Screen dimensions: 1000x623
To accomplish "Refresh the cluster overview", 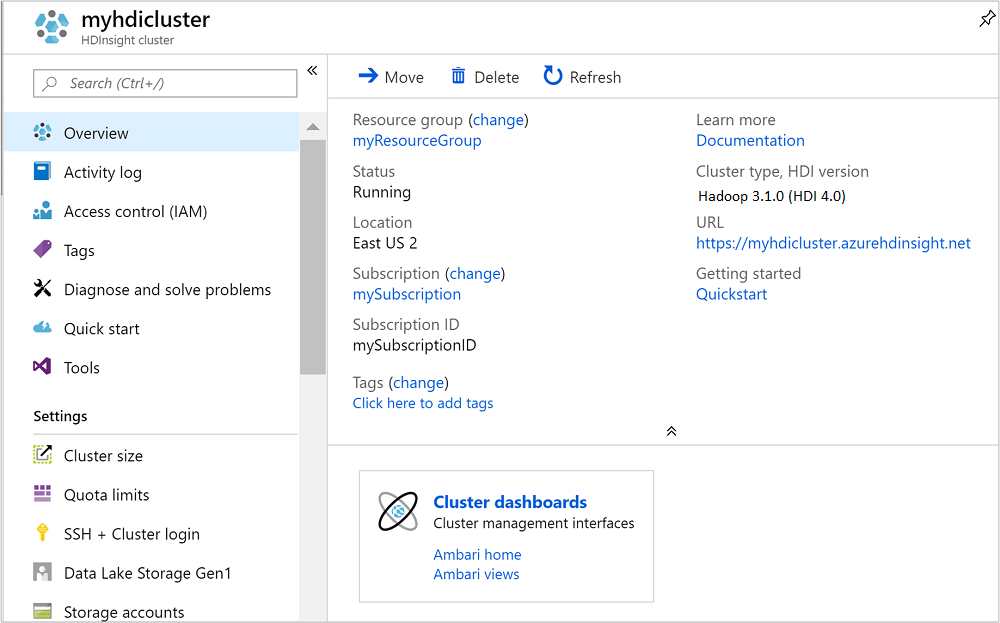I will pos(582,76).
